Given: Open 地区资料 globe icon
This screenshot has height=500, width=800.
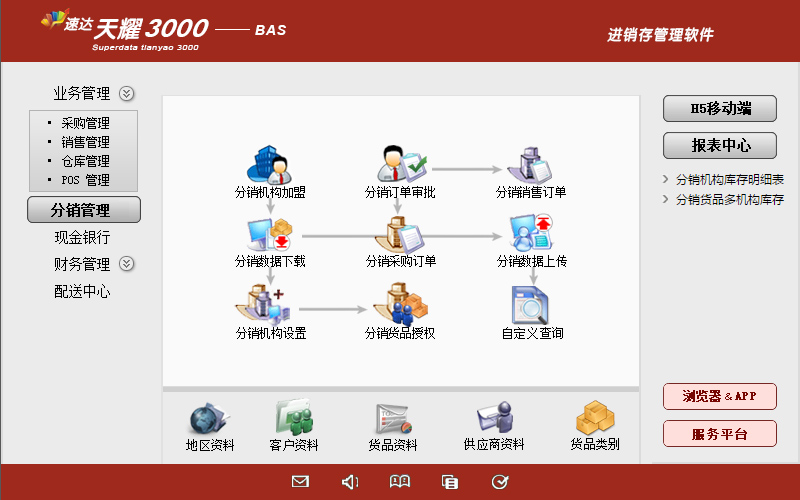Looking at the screenshot, I should (208, 418).
